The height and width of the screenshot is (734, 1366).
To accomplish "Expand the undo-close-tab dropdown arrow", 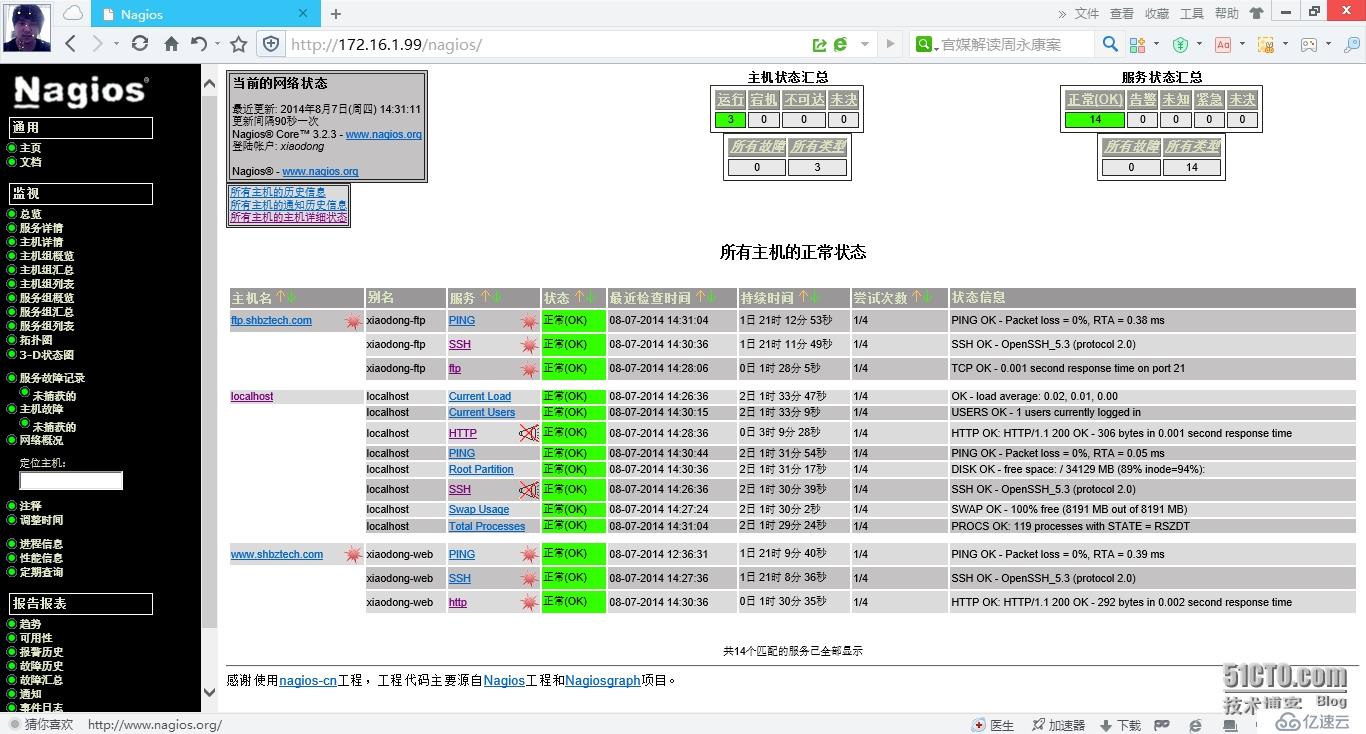I will point(217,44).
